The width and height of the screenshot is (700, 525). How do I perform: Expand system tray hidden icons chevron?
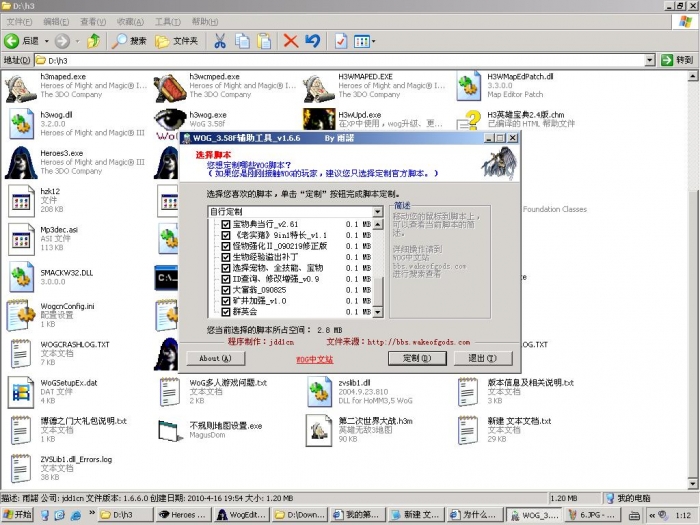pos(652,515)
